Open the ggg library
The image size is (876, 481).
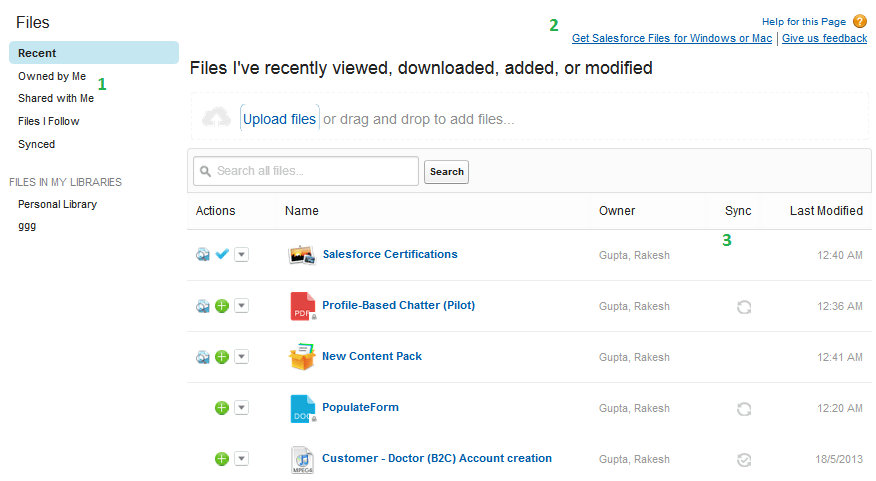(27, 226)
